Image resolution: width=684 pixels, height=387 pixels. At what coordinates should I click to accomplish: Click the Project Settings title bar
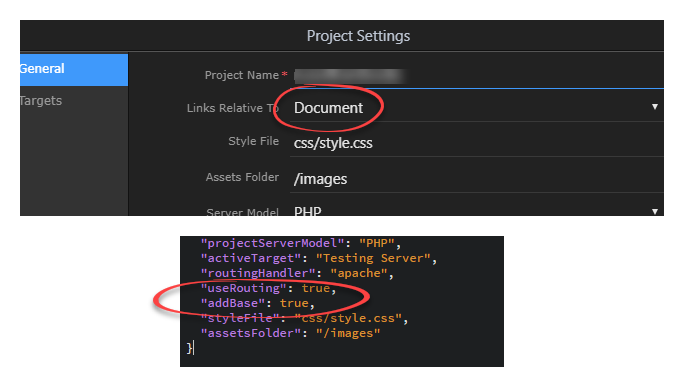342,36
